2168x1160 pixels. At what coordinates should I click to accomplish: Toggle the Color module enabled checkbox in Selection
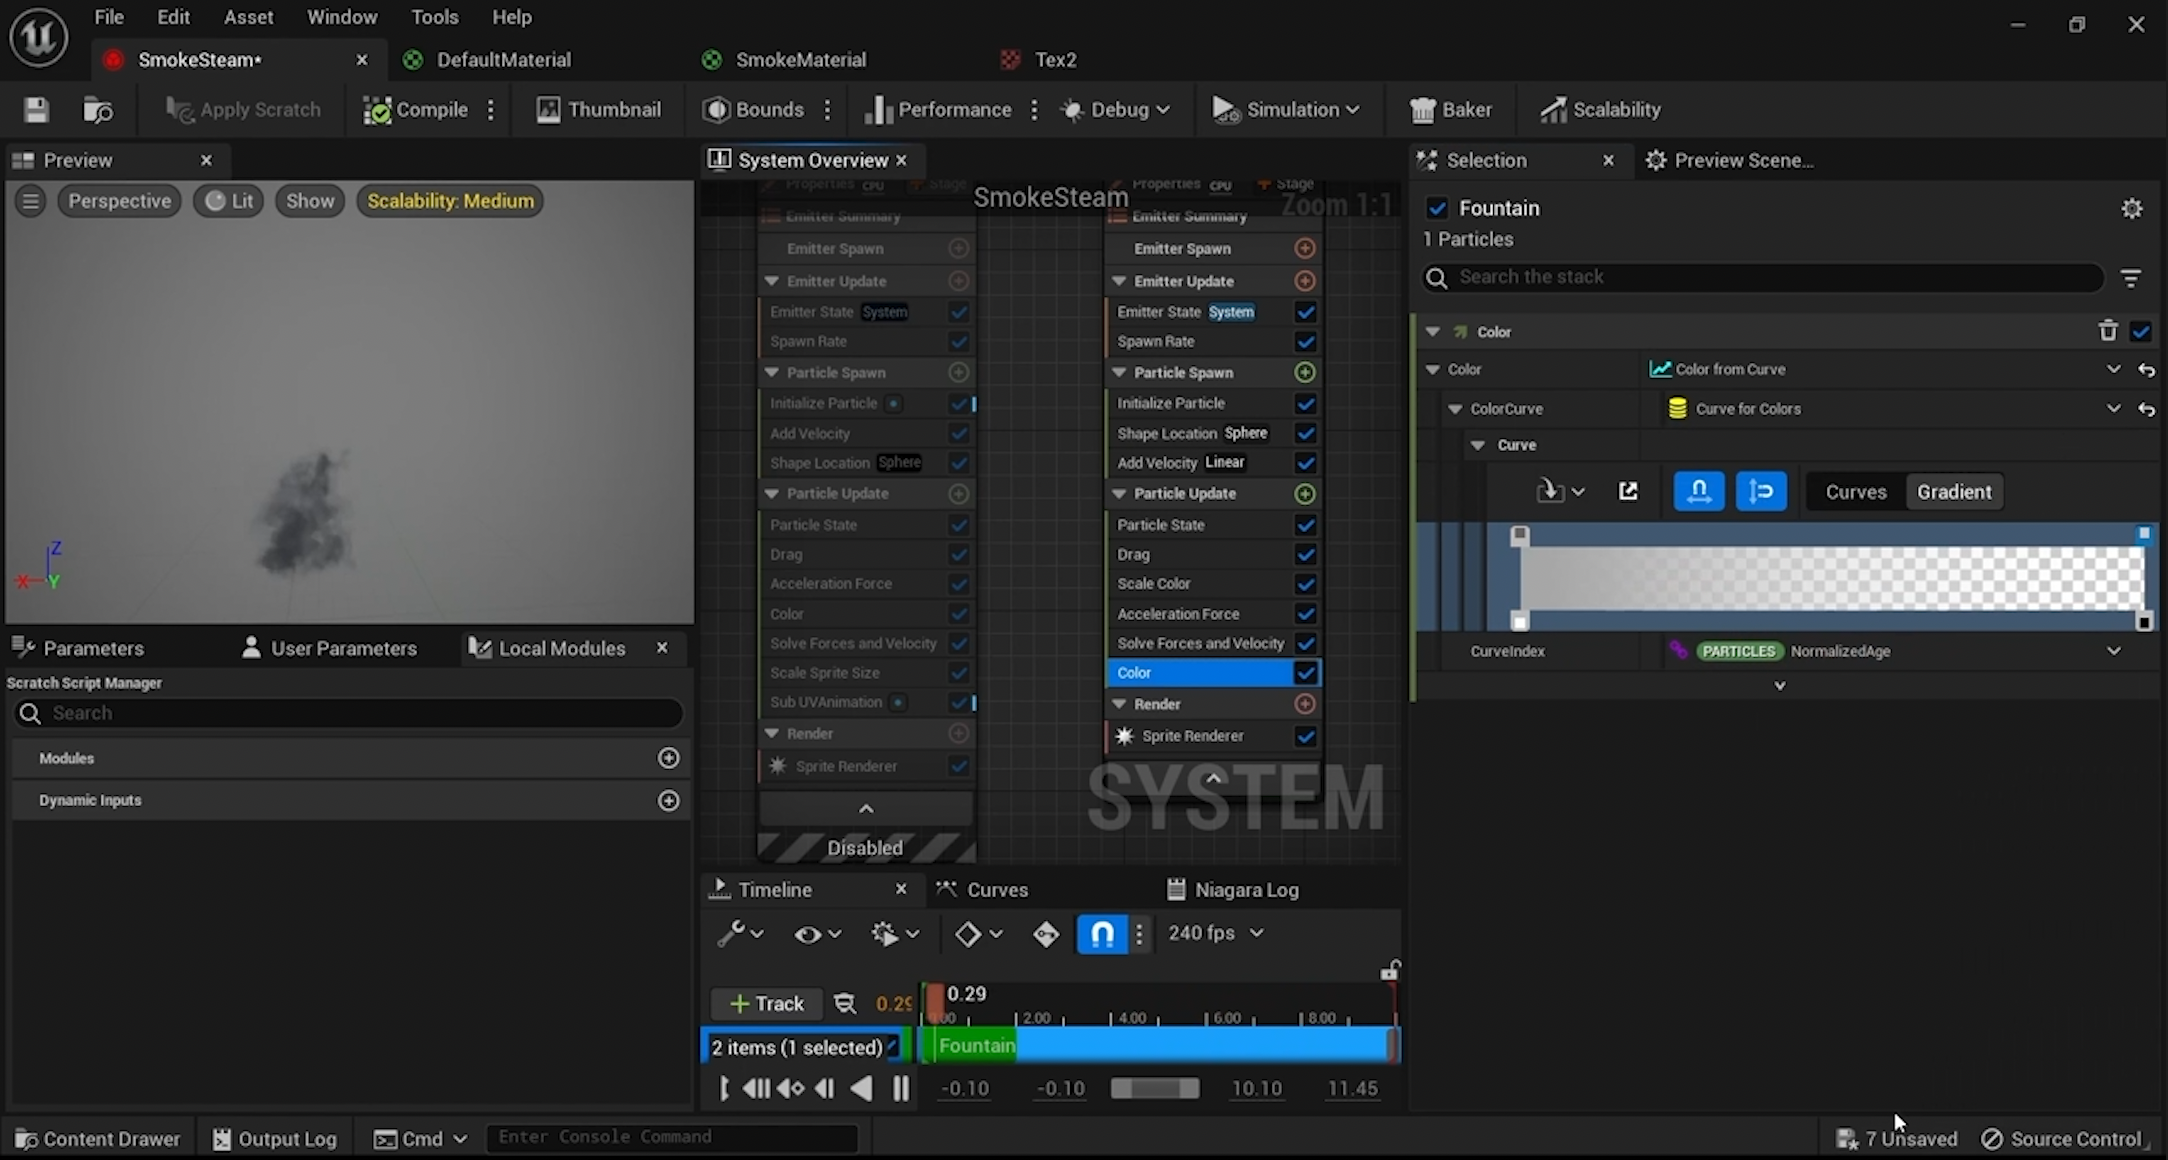point(2141,331)
